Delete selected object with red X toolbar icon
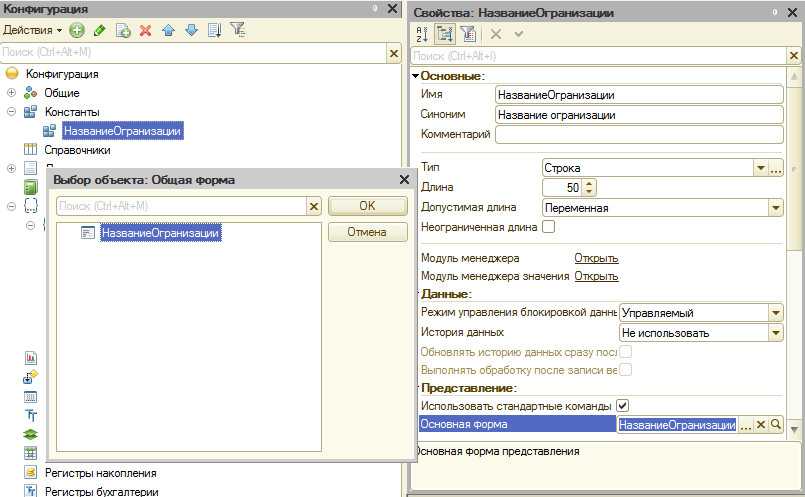This screenshot has height=497, width=805. tap(146, 31)
